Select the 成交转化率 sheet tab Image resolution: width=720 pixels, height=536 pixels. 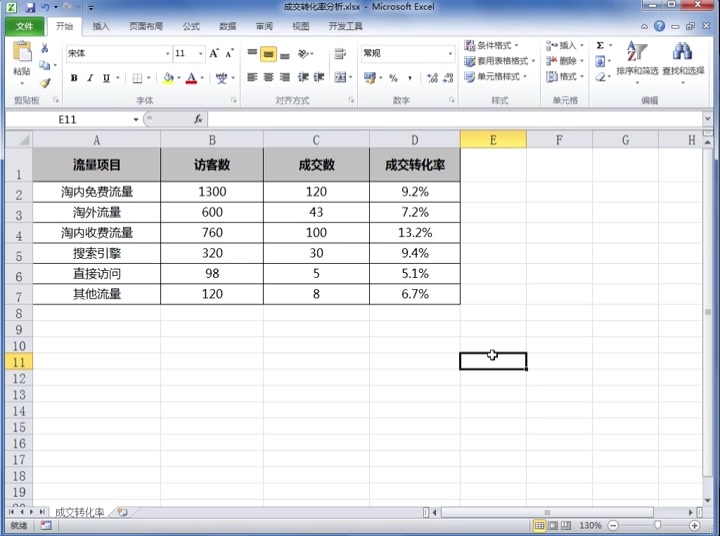click(79, 512)
